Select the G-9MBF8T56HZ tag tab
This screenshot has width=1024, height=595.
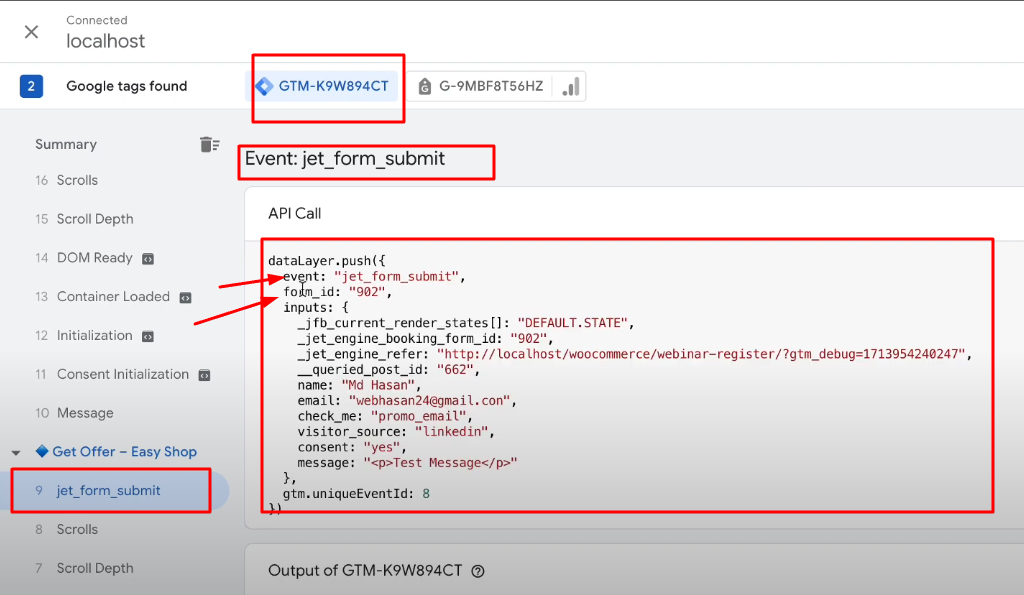coord(481,86)
